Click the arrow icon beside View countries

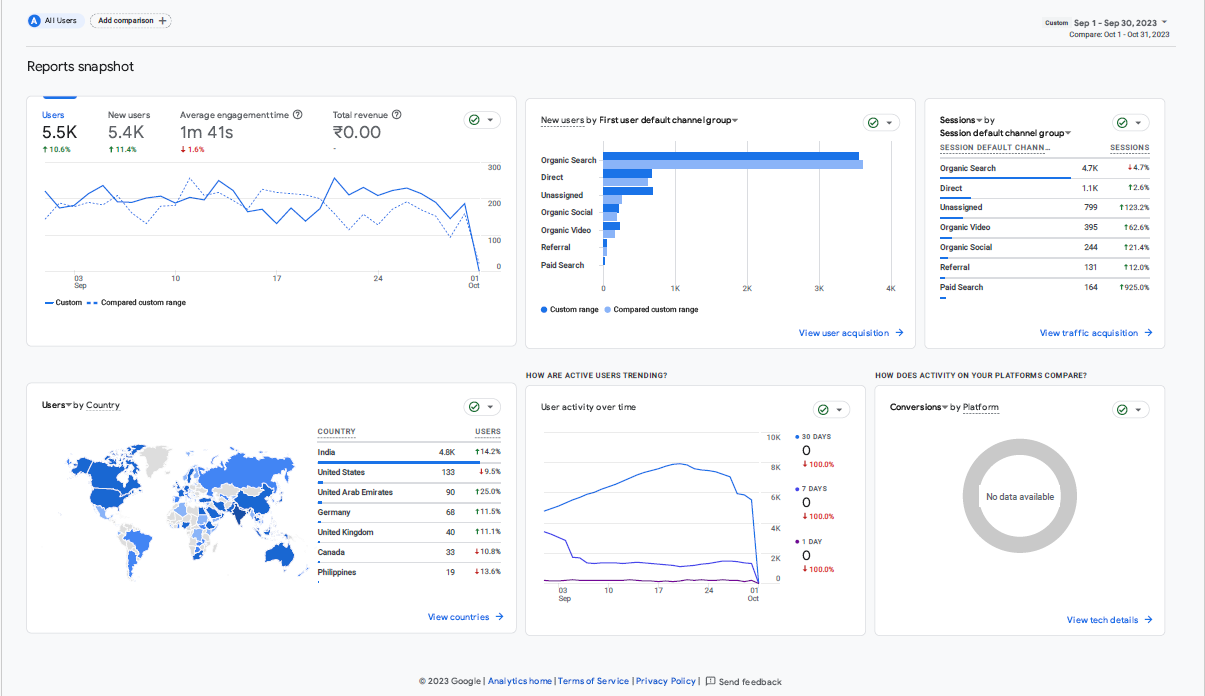(500, 617)
